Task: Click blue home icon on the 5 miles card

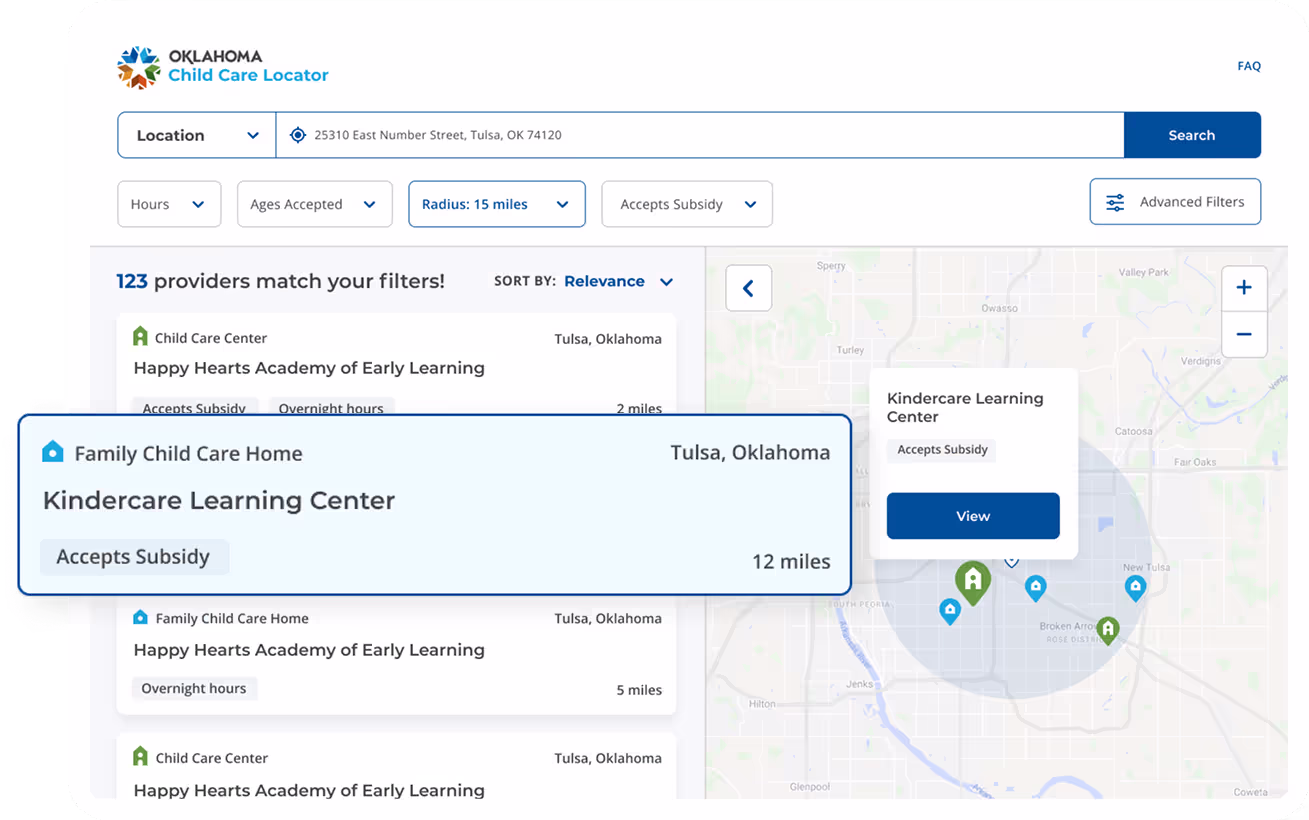Action: 141,618
